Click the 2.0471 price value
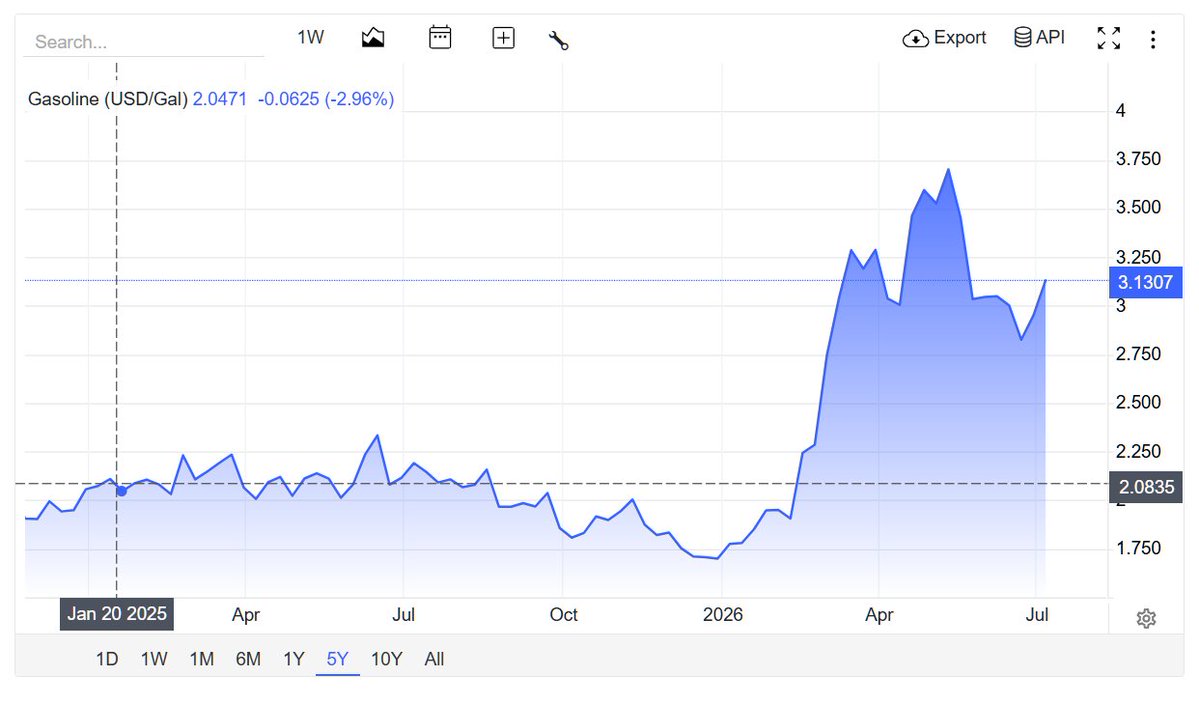Viewport: 1199px width, 704px height. tap(219, 99)
